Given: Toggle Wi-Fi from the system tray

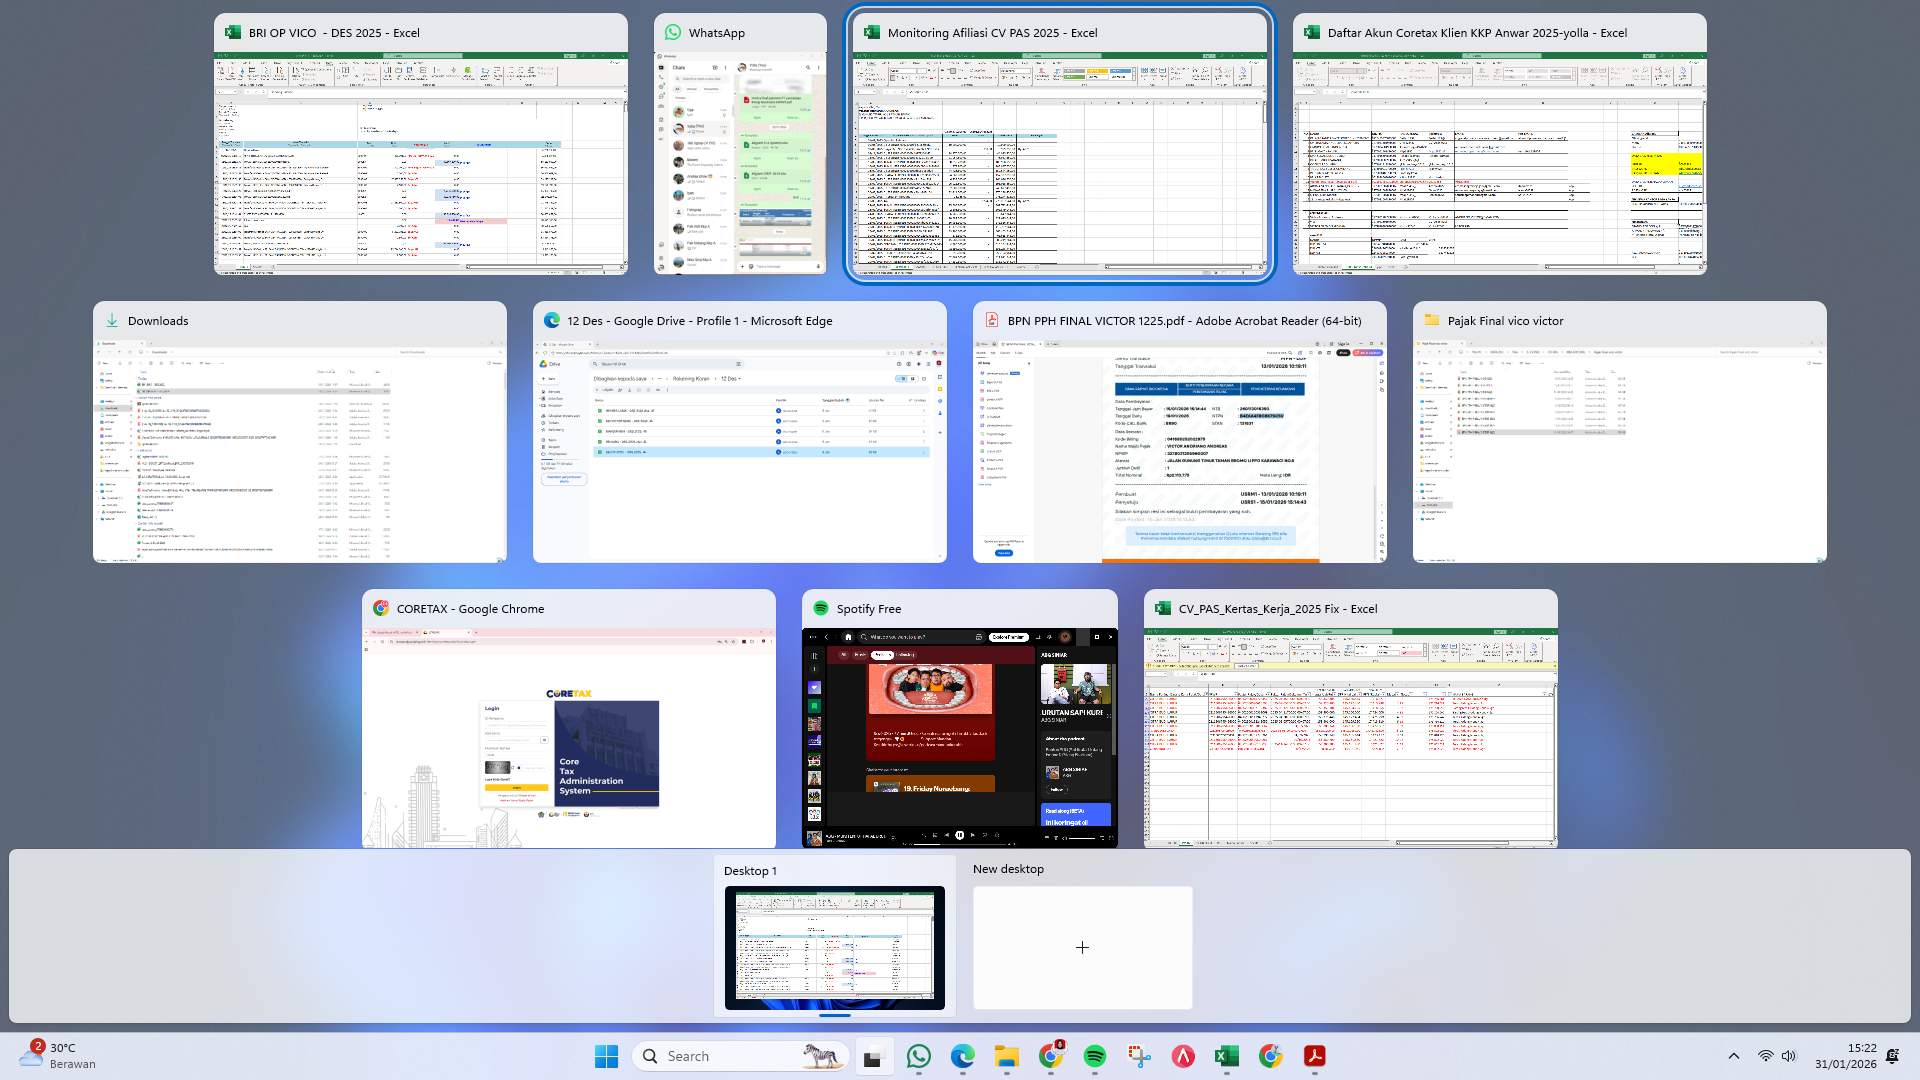Looking at the screenshot, I should (x=1762, y=1055).
